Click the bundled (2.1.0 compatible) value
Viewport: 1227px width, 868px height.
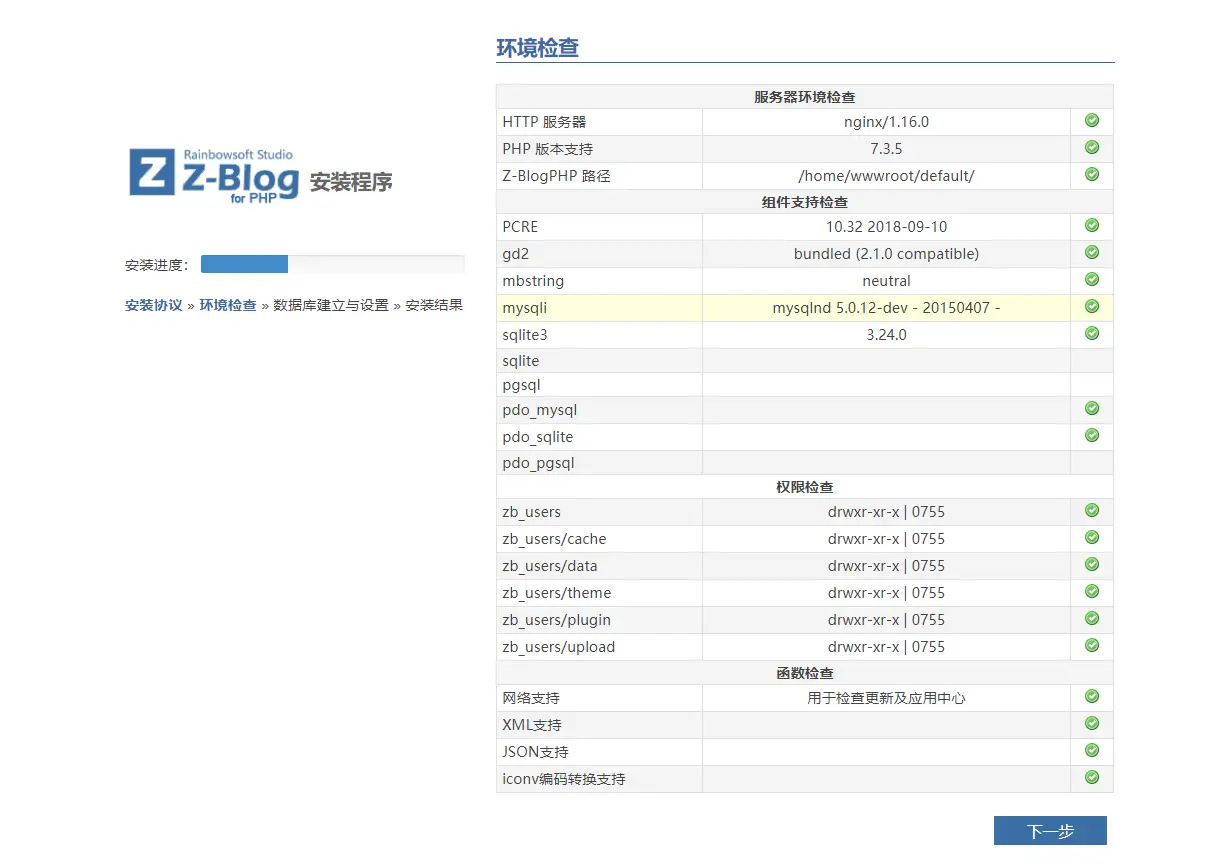[886, 254]
